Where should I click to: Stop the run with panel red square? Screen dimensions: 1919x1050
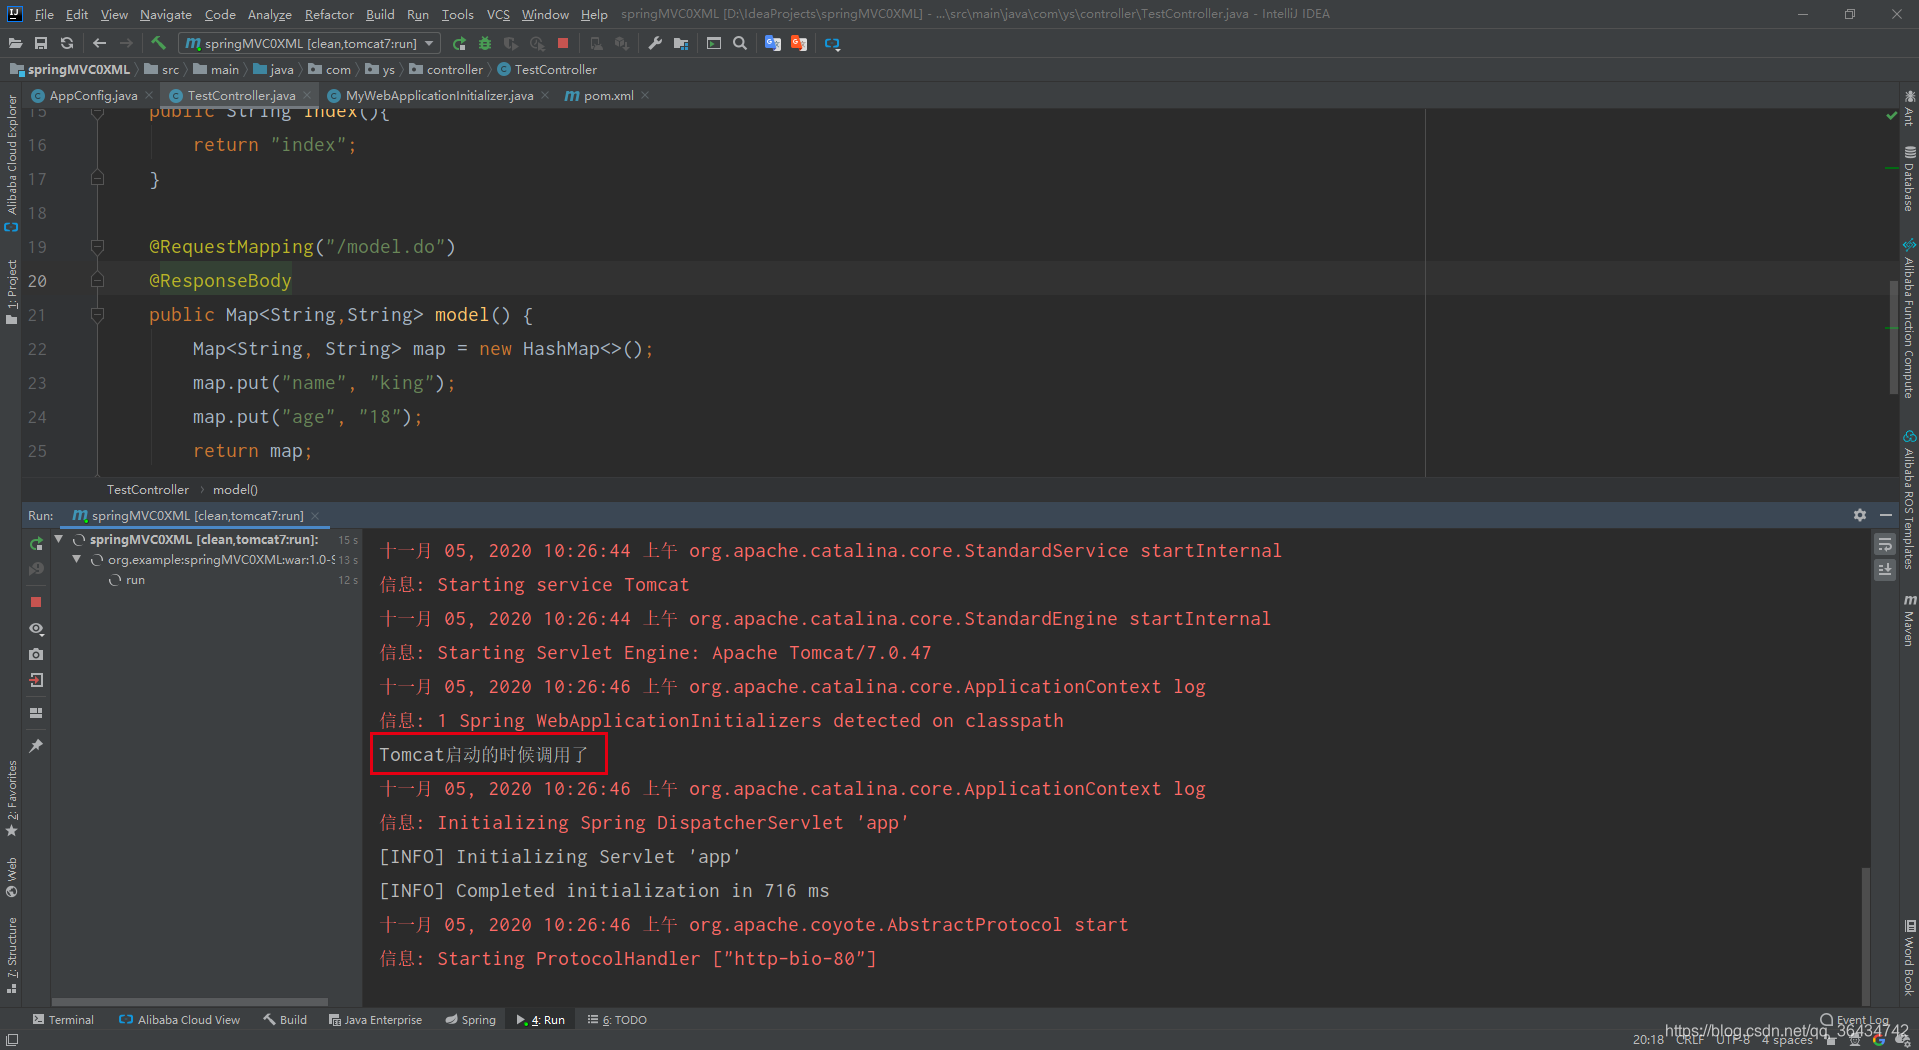[36, 602]
